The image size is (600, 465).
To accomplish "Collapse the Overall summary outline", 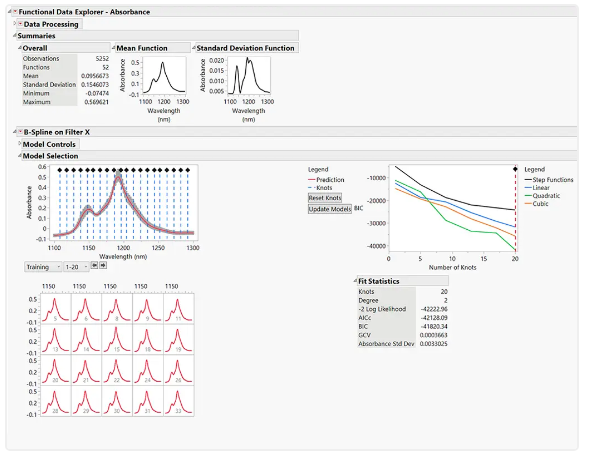I will [20, 48].
